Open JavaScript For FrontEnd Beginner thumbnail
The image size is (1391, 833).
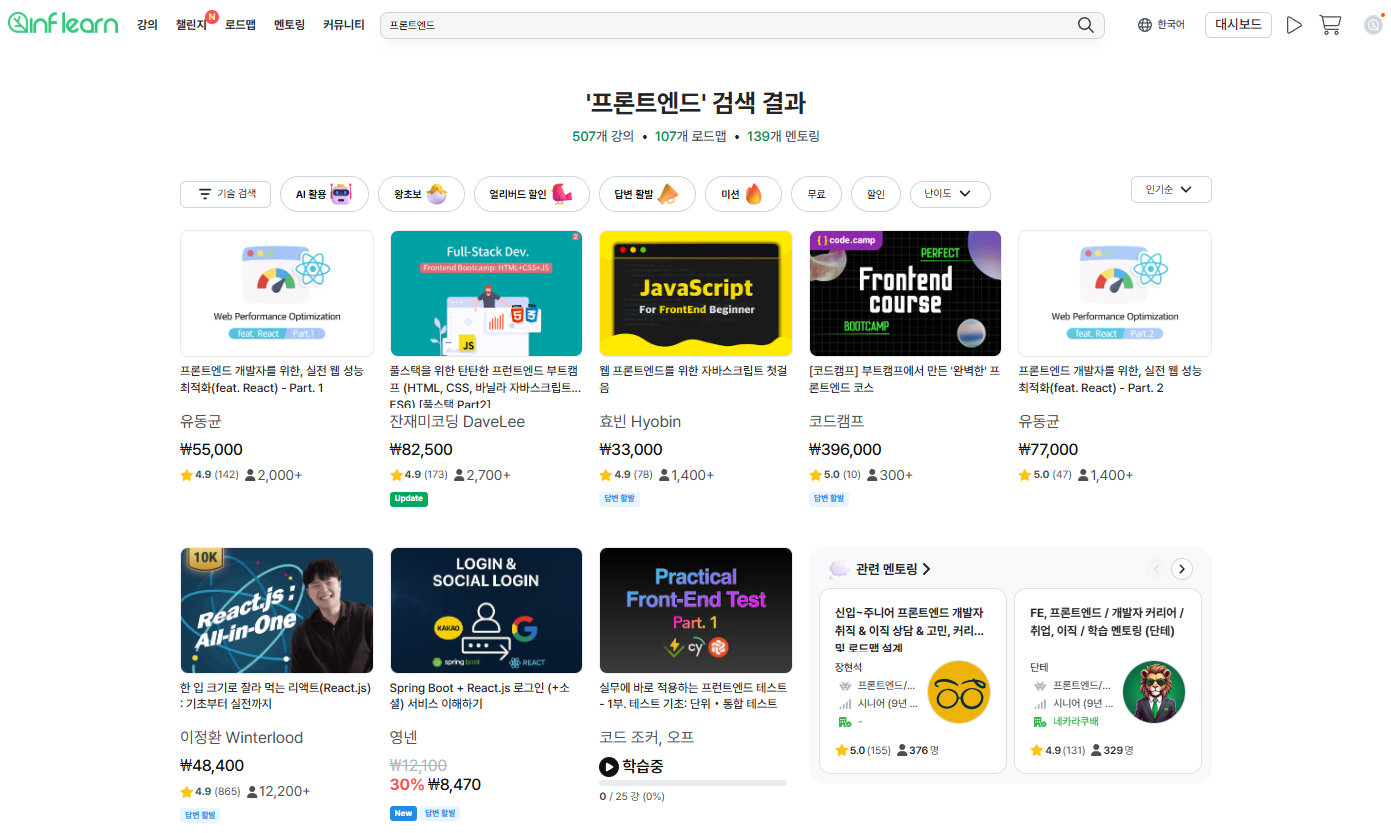point(696,293)
